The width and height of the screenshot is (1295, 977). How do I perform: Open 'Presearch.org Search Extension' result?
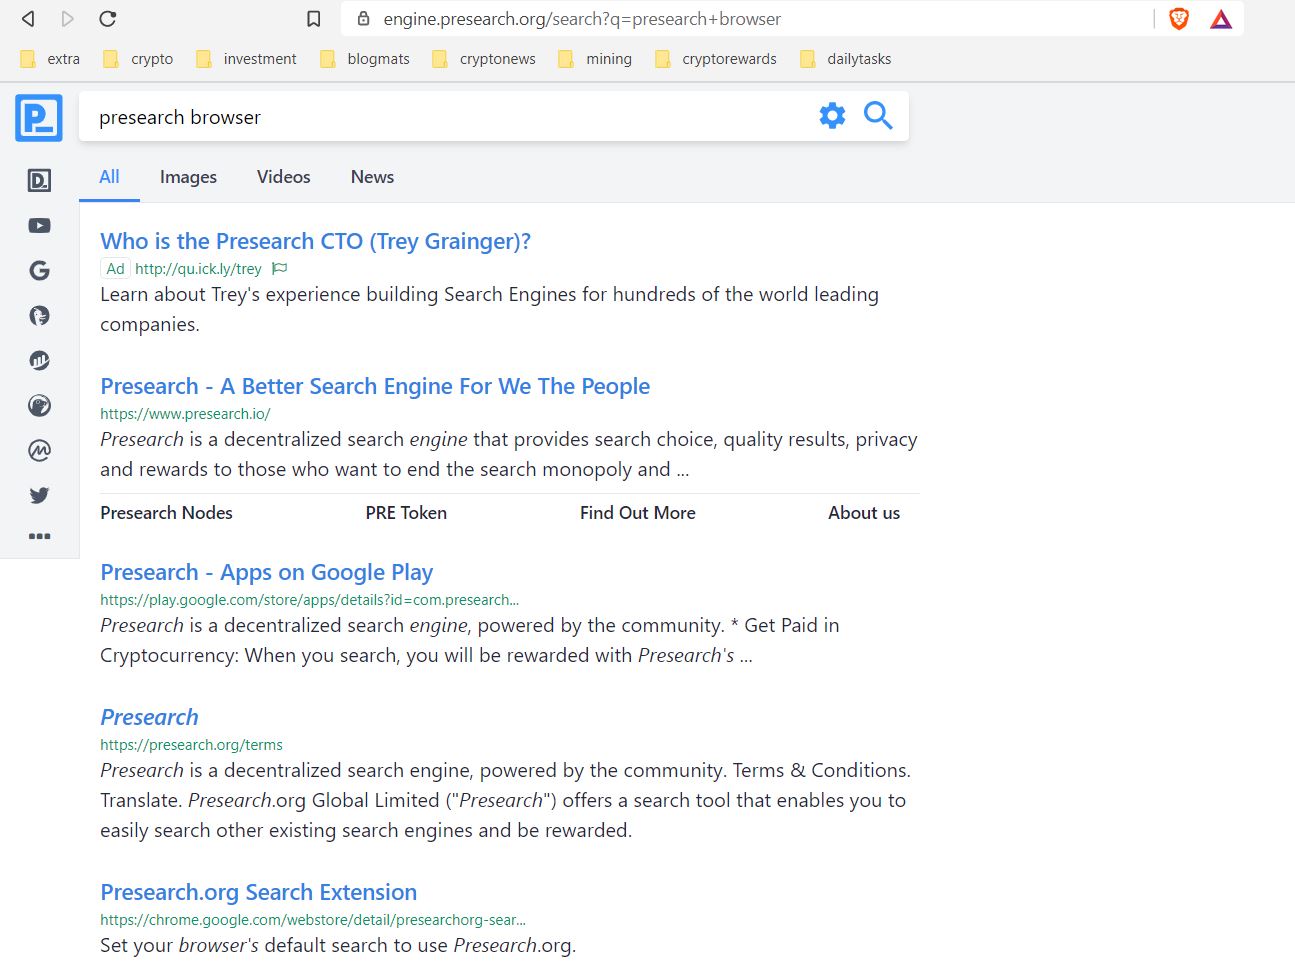point(258,892)
